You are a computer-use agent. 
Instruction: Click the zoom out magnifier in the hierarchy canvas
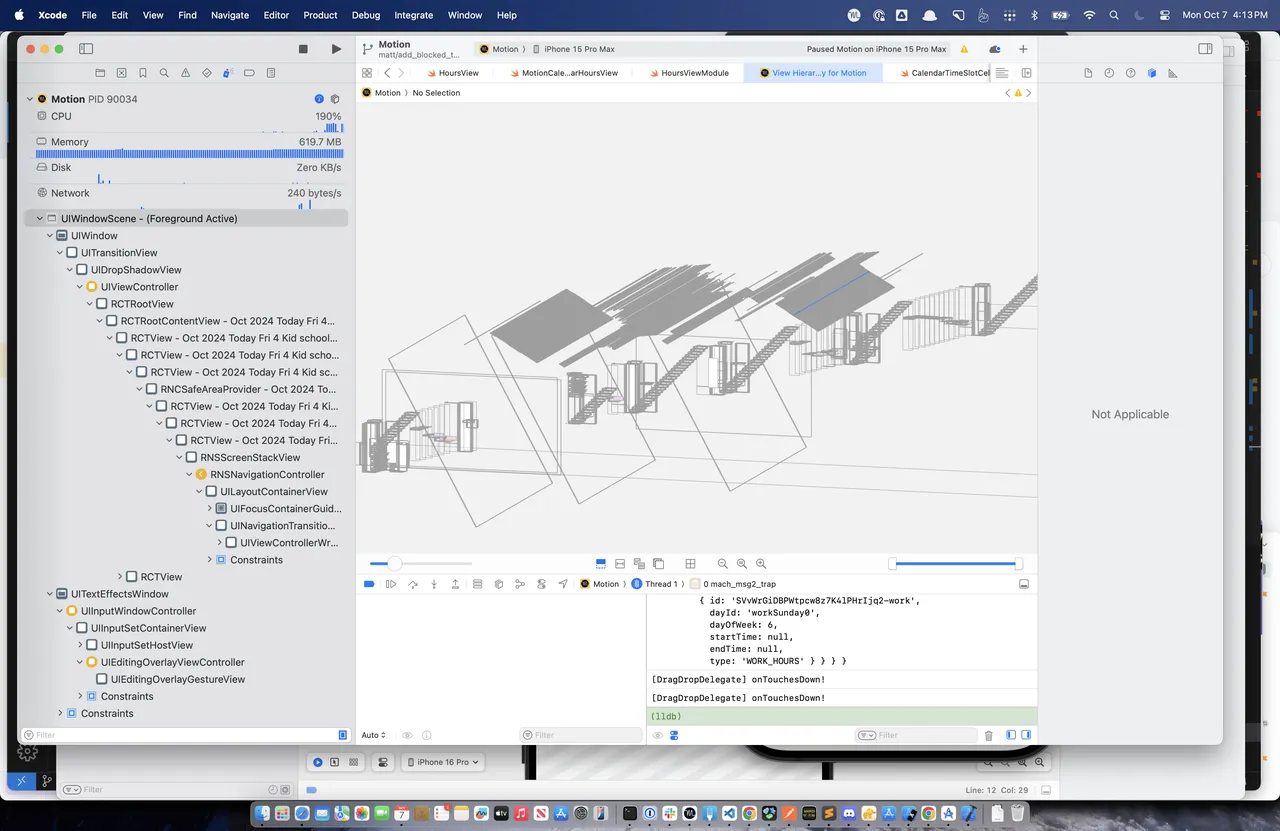pos(723,564)
